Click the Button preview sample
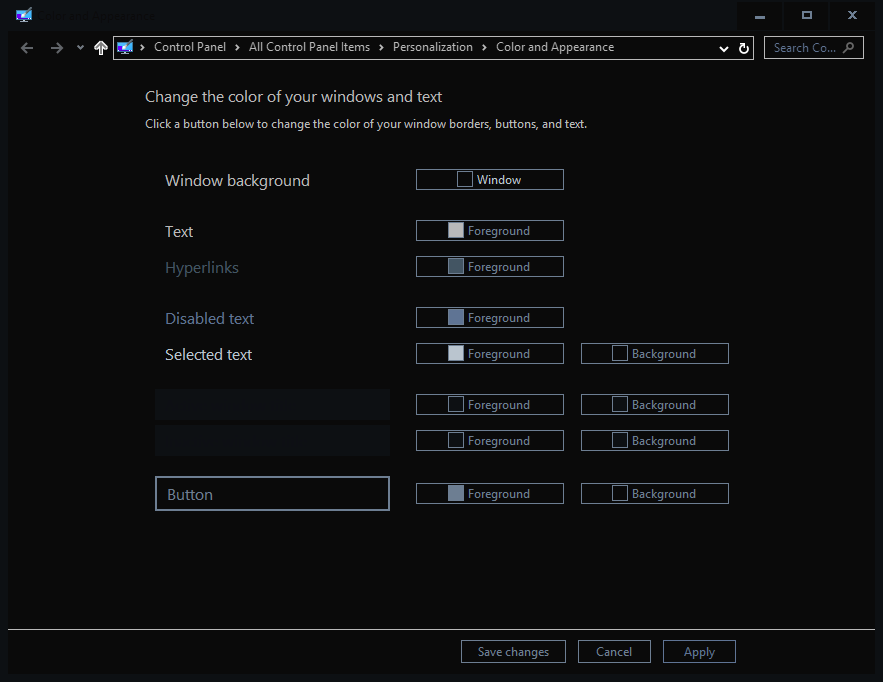 point(272,494)
